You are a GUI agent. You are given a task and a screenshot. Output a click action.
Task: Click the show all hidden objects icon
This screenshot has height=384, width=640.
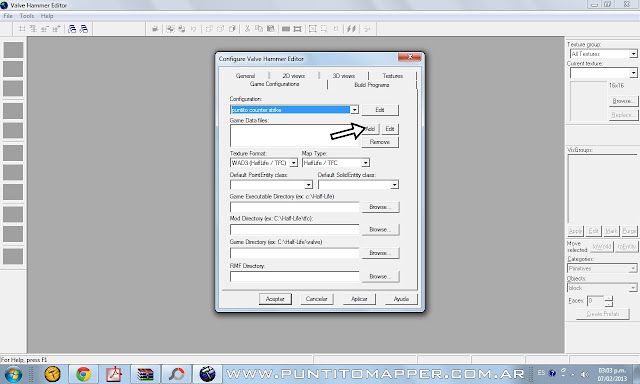[232, 29]
